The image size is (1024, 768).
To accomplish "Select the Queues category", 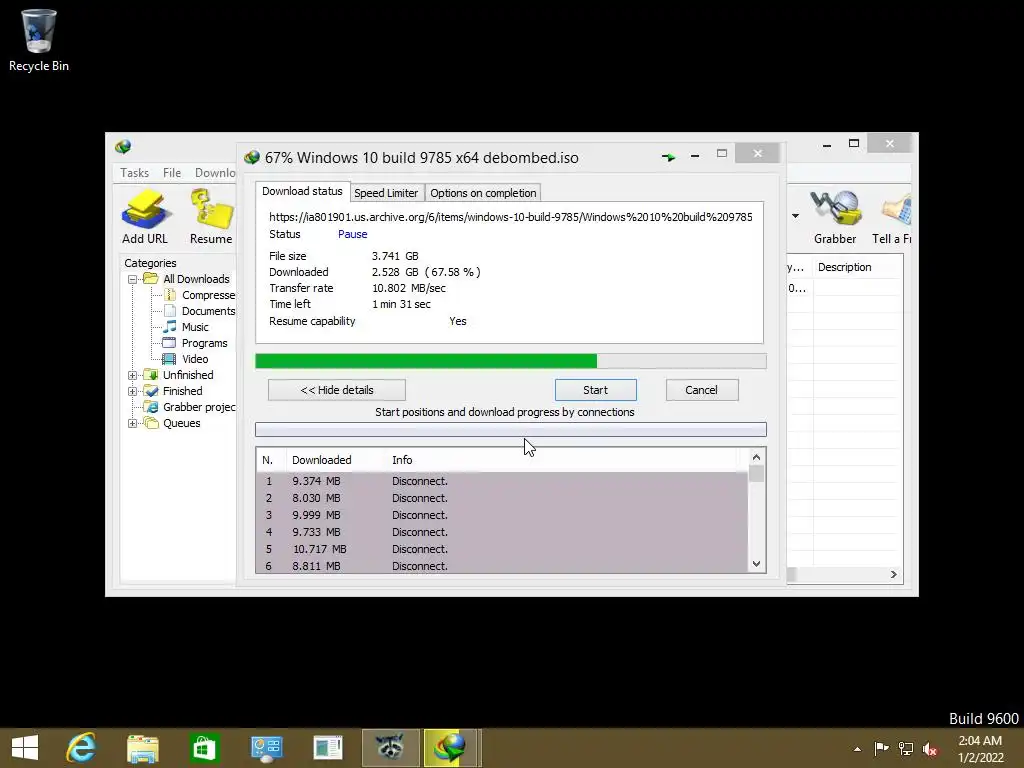I will pos(182,423).
